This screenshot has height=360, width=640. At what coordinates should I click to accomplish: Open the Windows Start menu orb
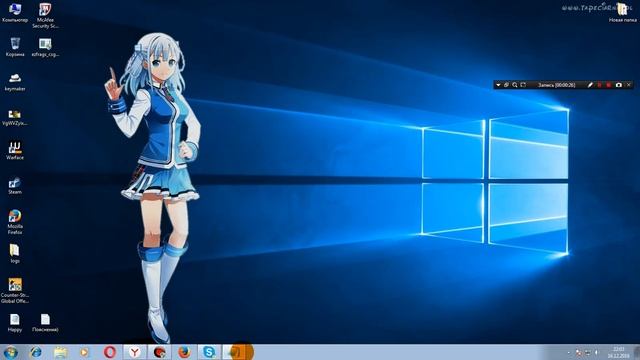[x=10, y=352]
